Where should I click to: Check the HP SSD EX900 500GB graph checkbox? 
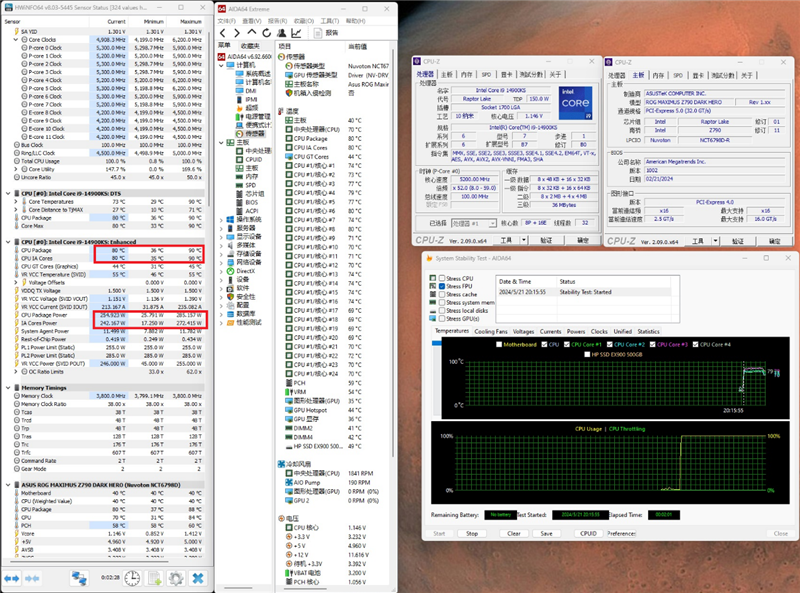[587, 354]
